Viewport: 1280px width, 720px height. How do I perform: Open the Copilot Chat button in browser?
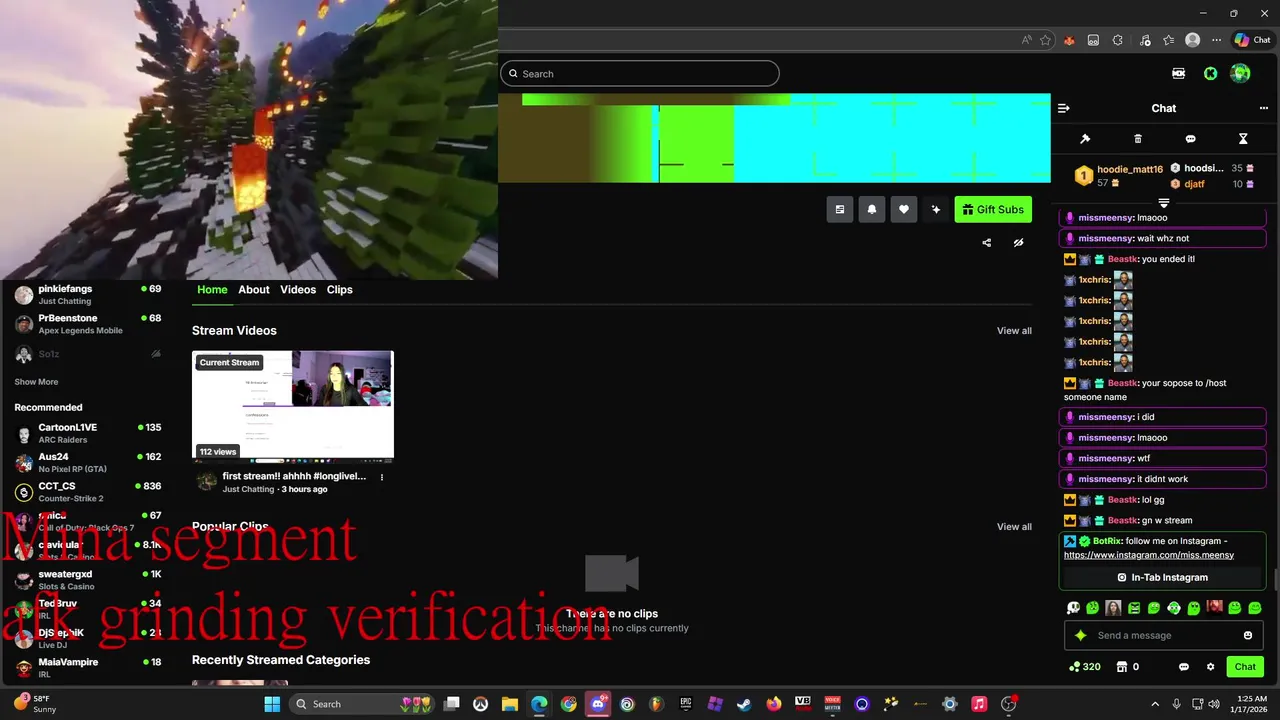pos(1252,40)
